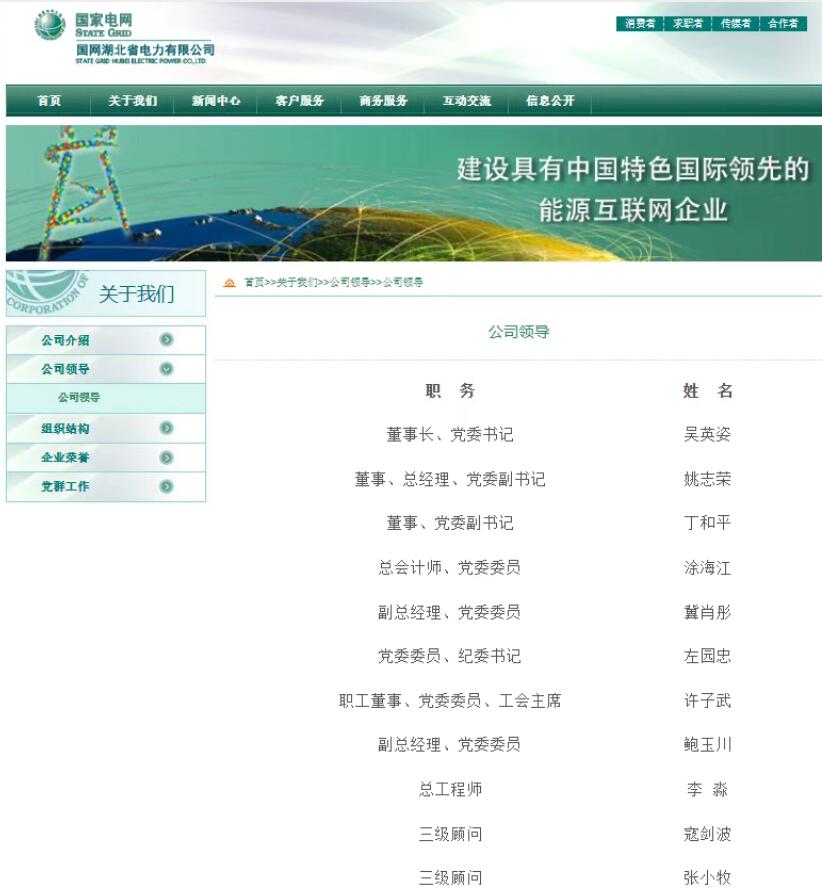This screenshot has height=895, width=822.
Task: Click the breadcrumb home icon
Action: 230,283
